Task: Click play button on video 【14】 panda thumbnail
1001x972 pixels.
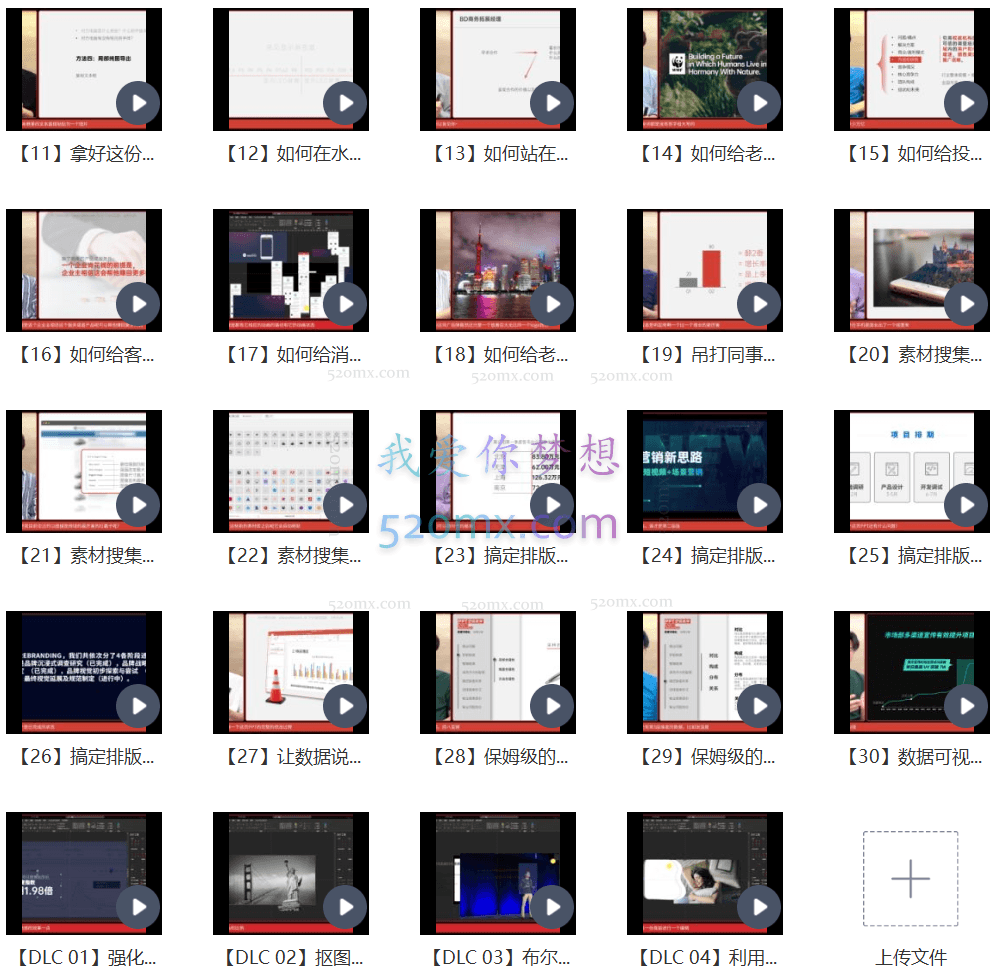Action: coord(759,103)
